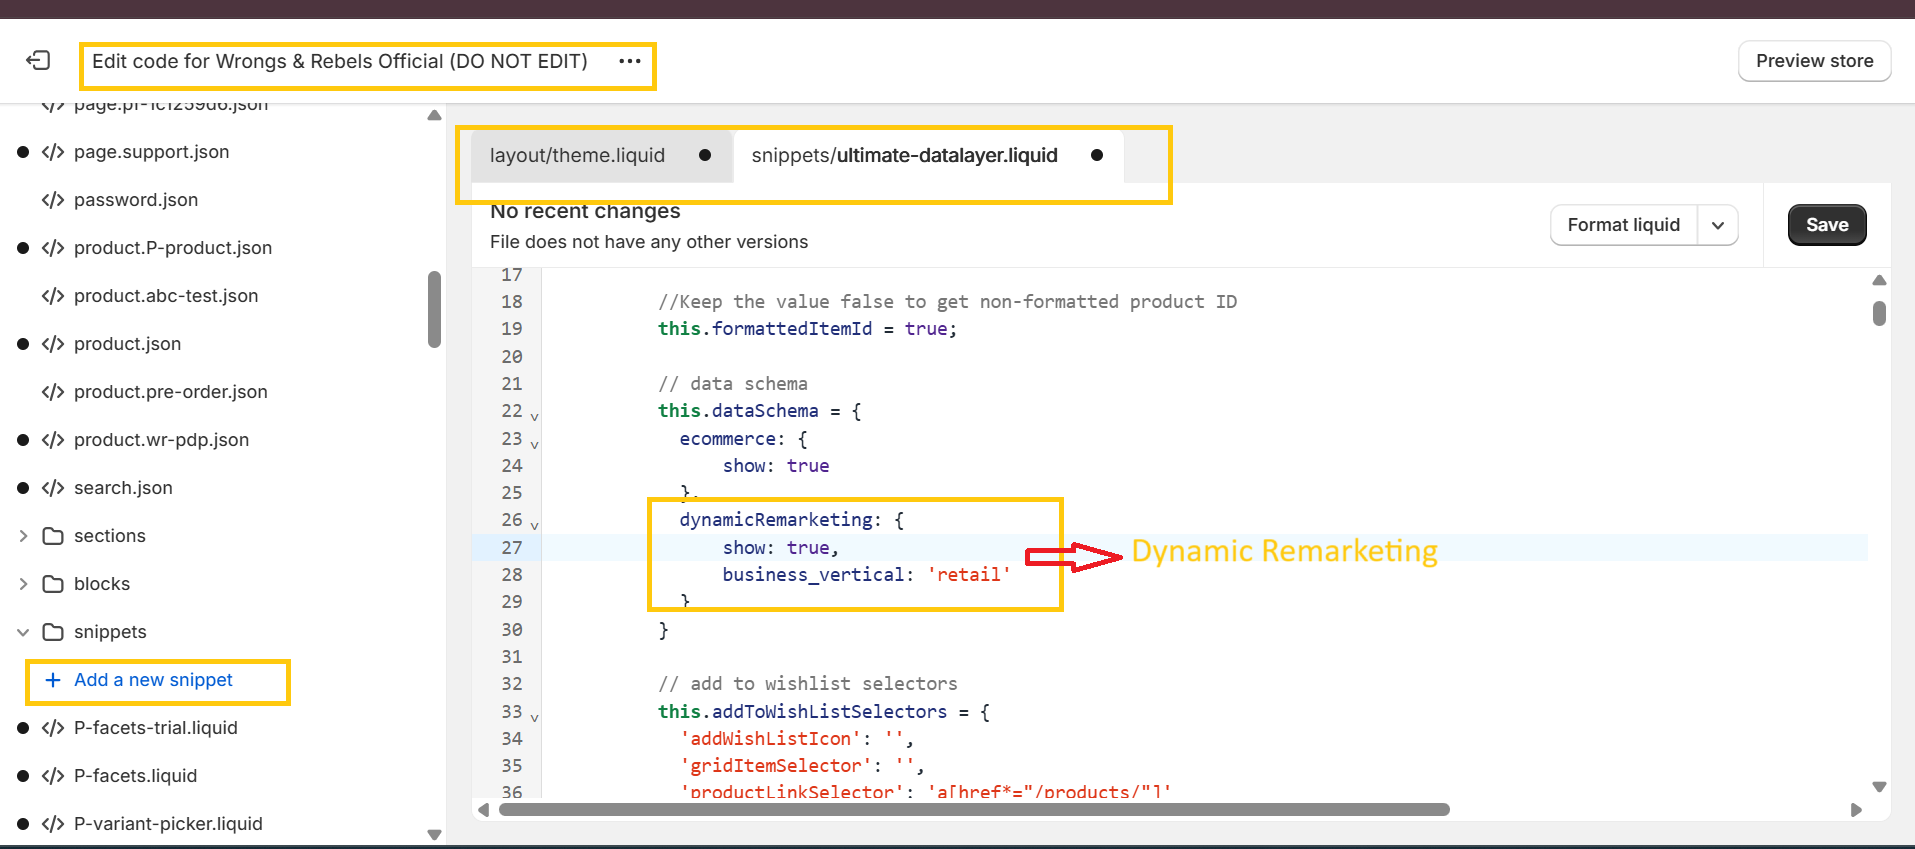Close the ultimate-datalayer.liquid tab via its dot

point(1097,155)
